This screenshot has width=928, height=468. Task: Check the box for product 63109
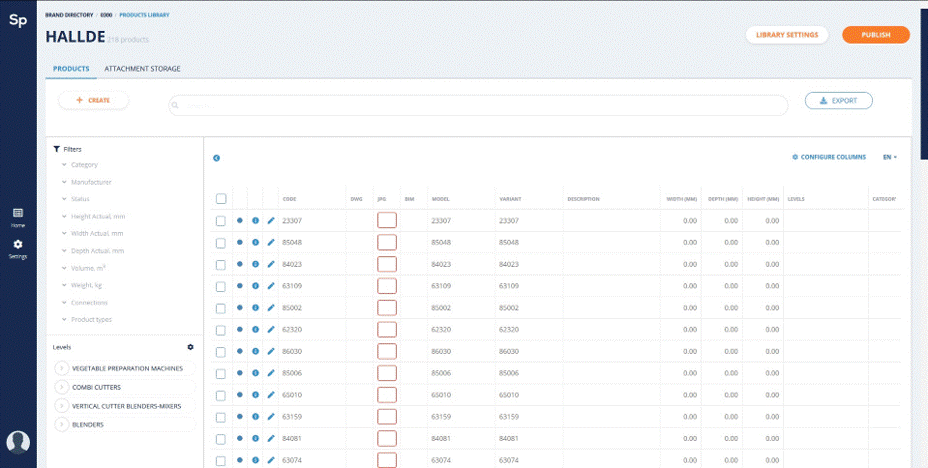[x=221, y=286]
